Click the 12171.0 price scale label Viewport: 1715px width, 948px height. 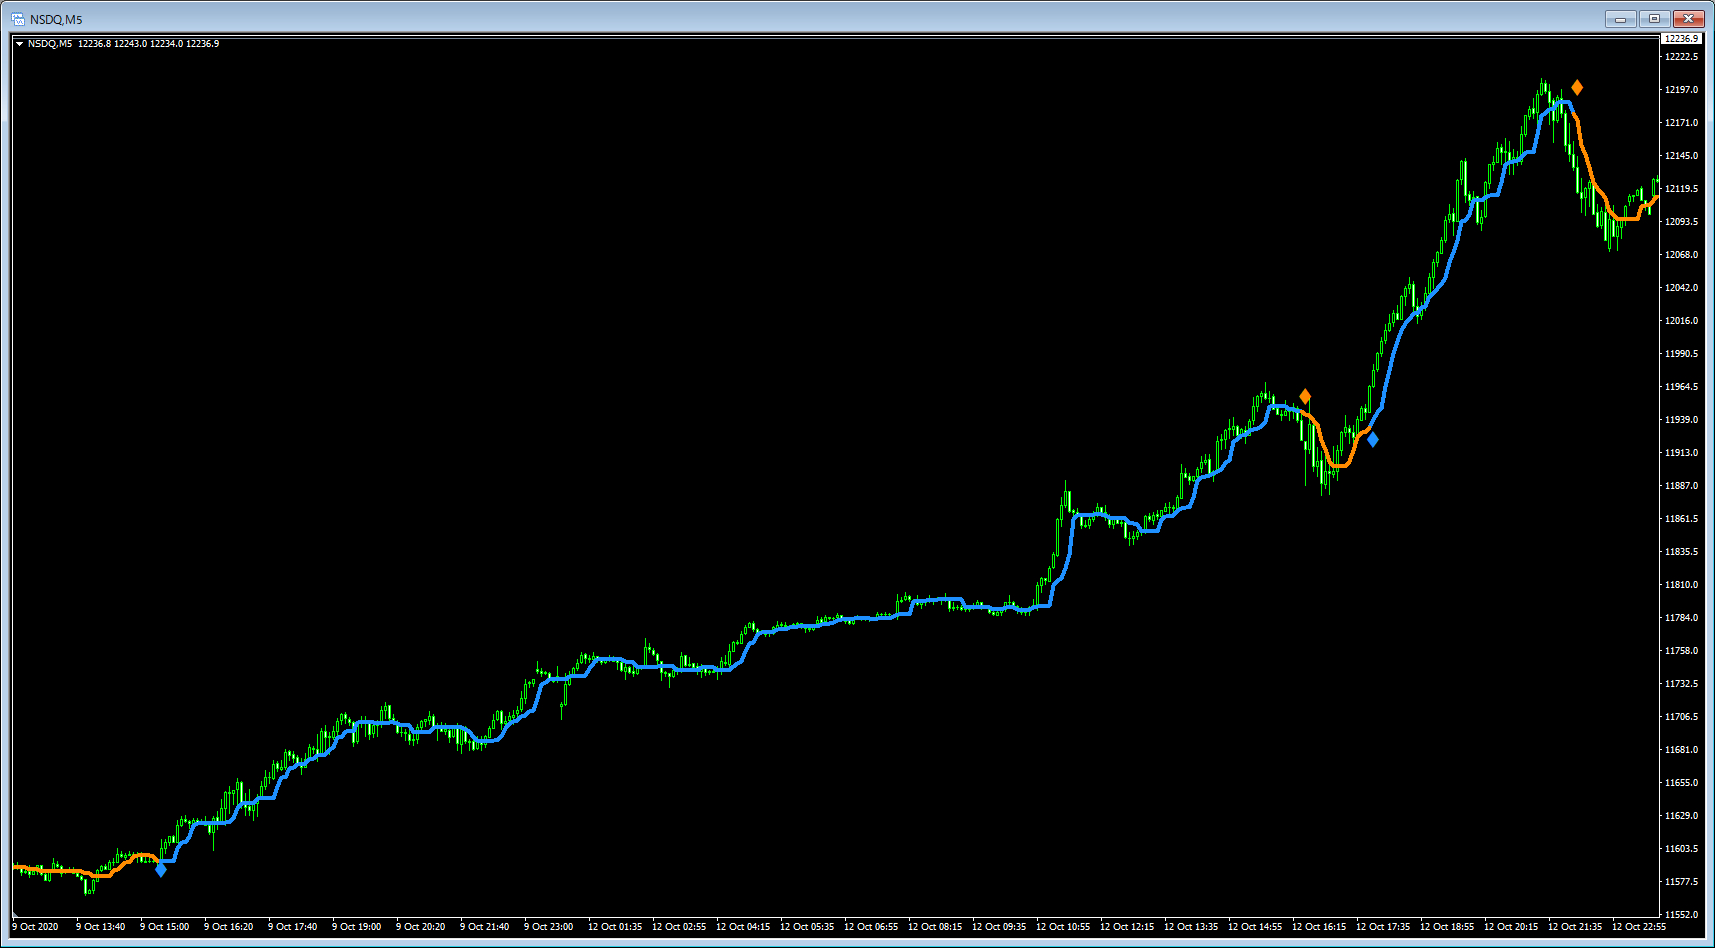tap(1681, 123)
